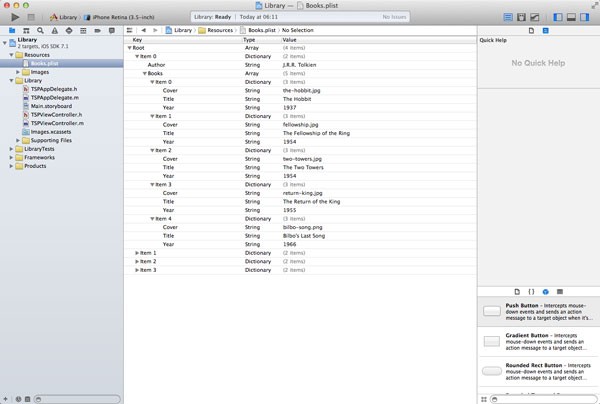Show the Issue navigator warning icon
This screenshot has height=404, width=600.
click(x=55, y=30)
